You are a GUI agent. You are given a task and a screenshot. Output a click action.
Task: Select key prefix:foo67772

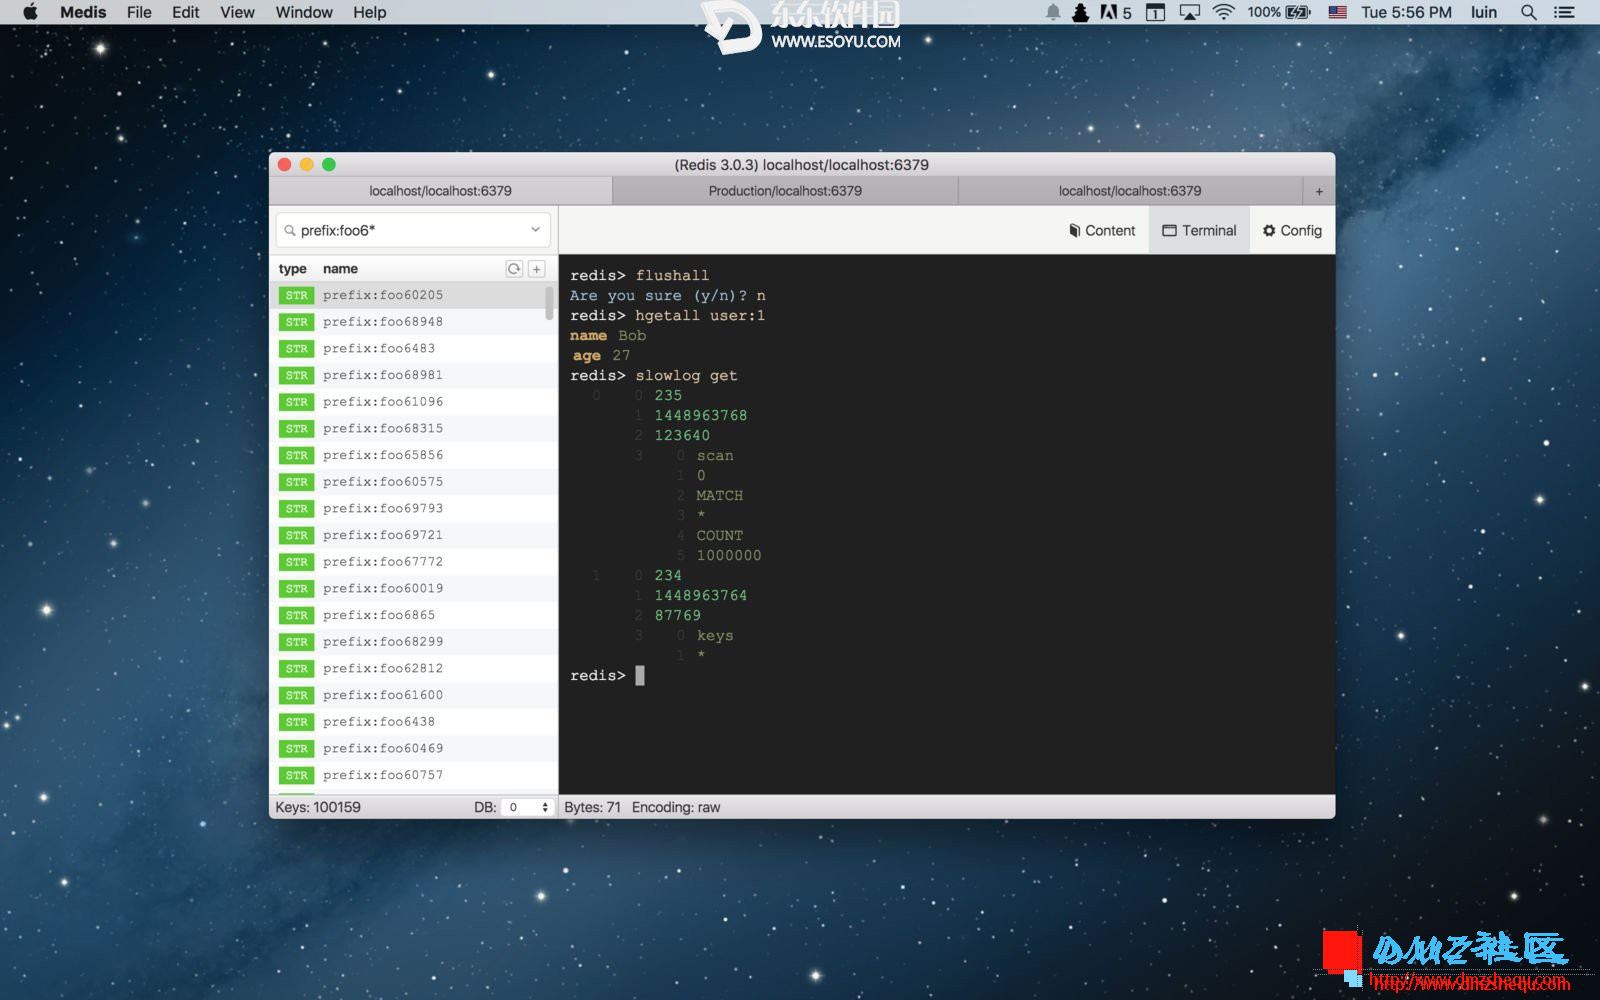(414, 562)
